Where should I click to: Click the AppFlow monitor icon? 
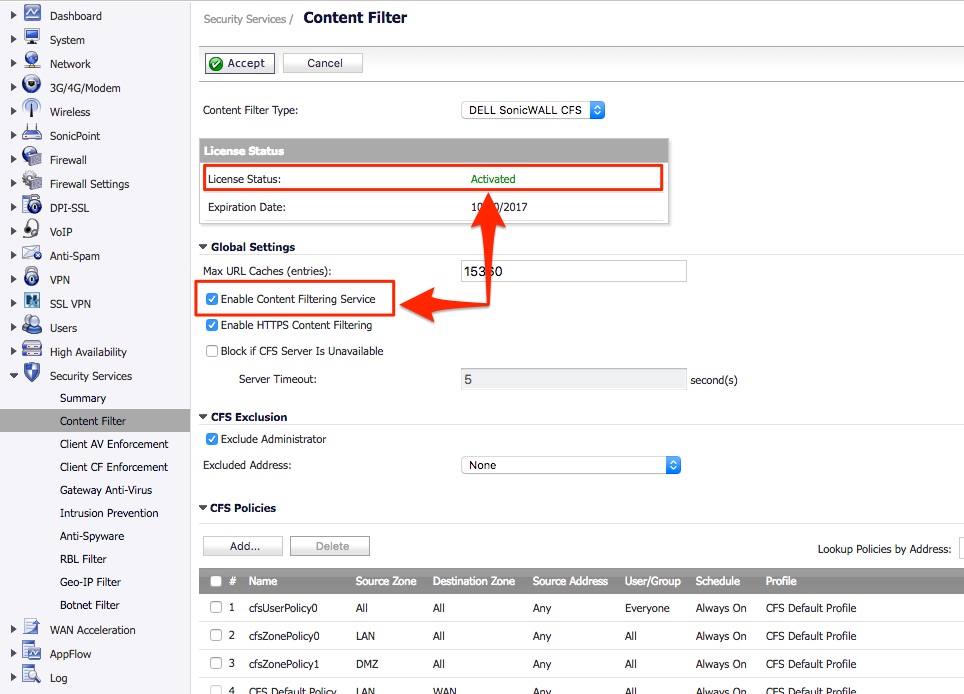point(32,650)
